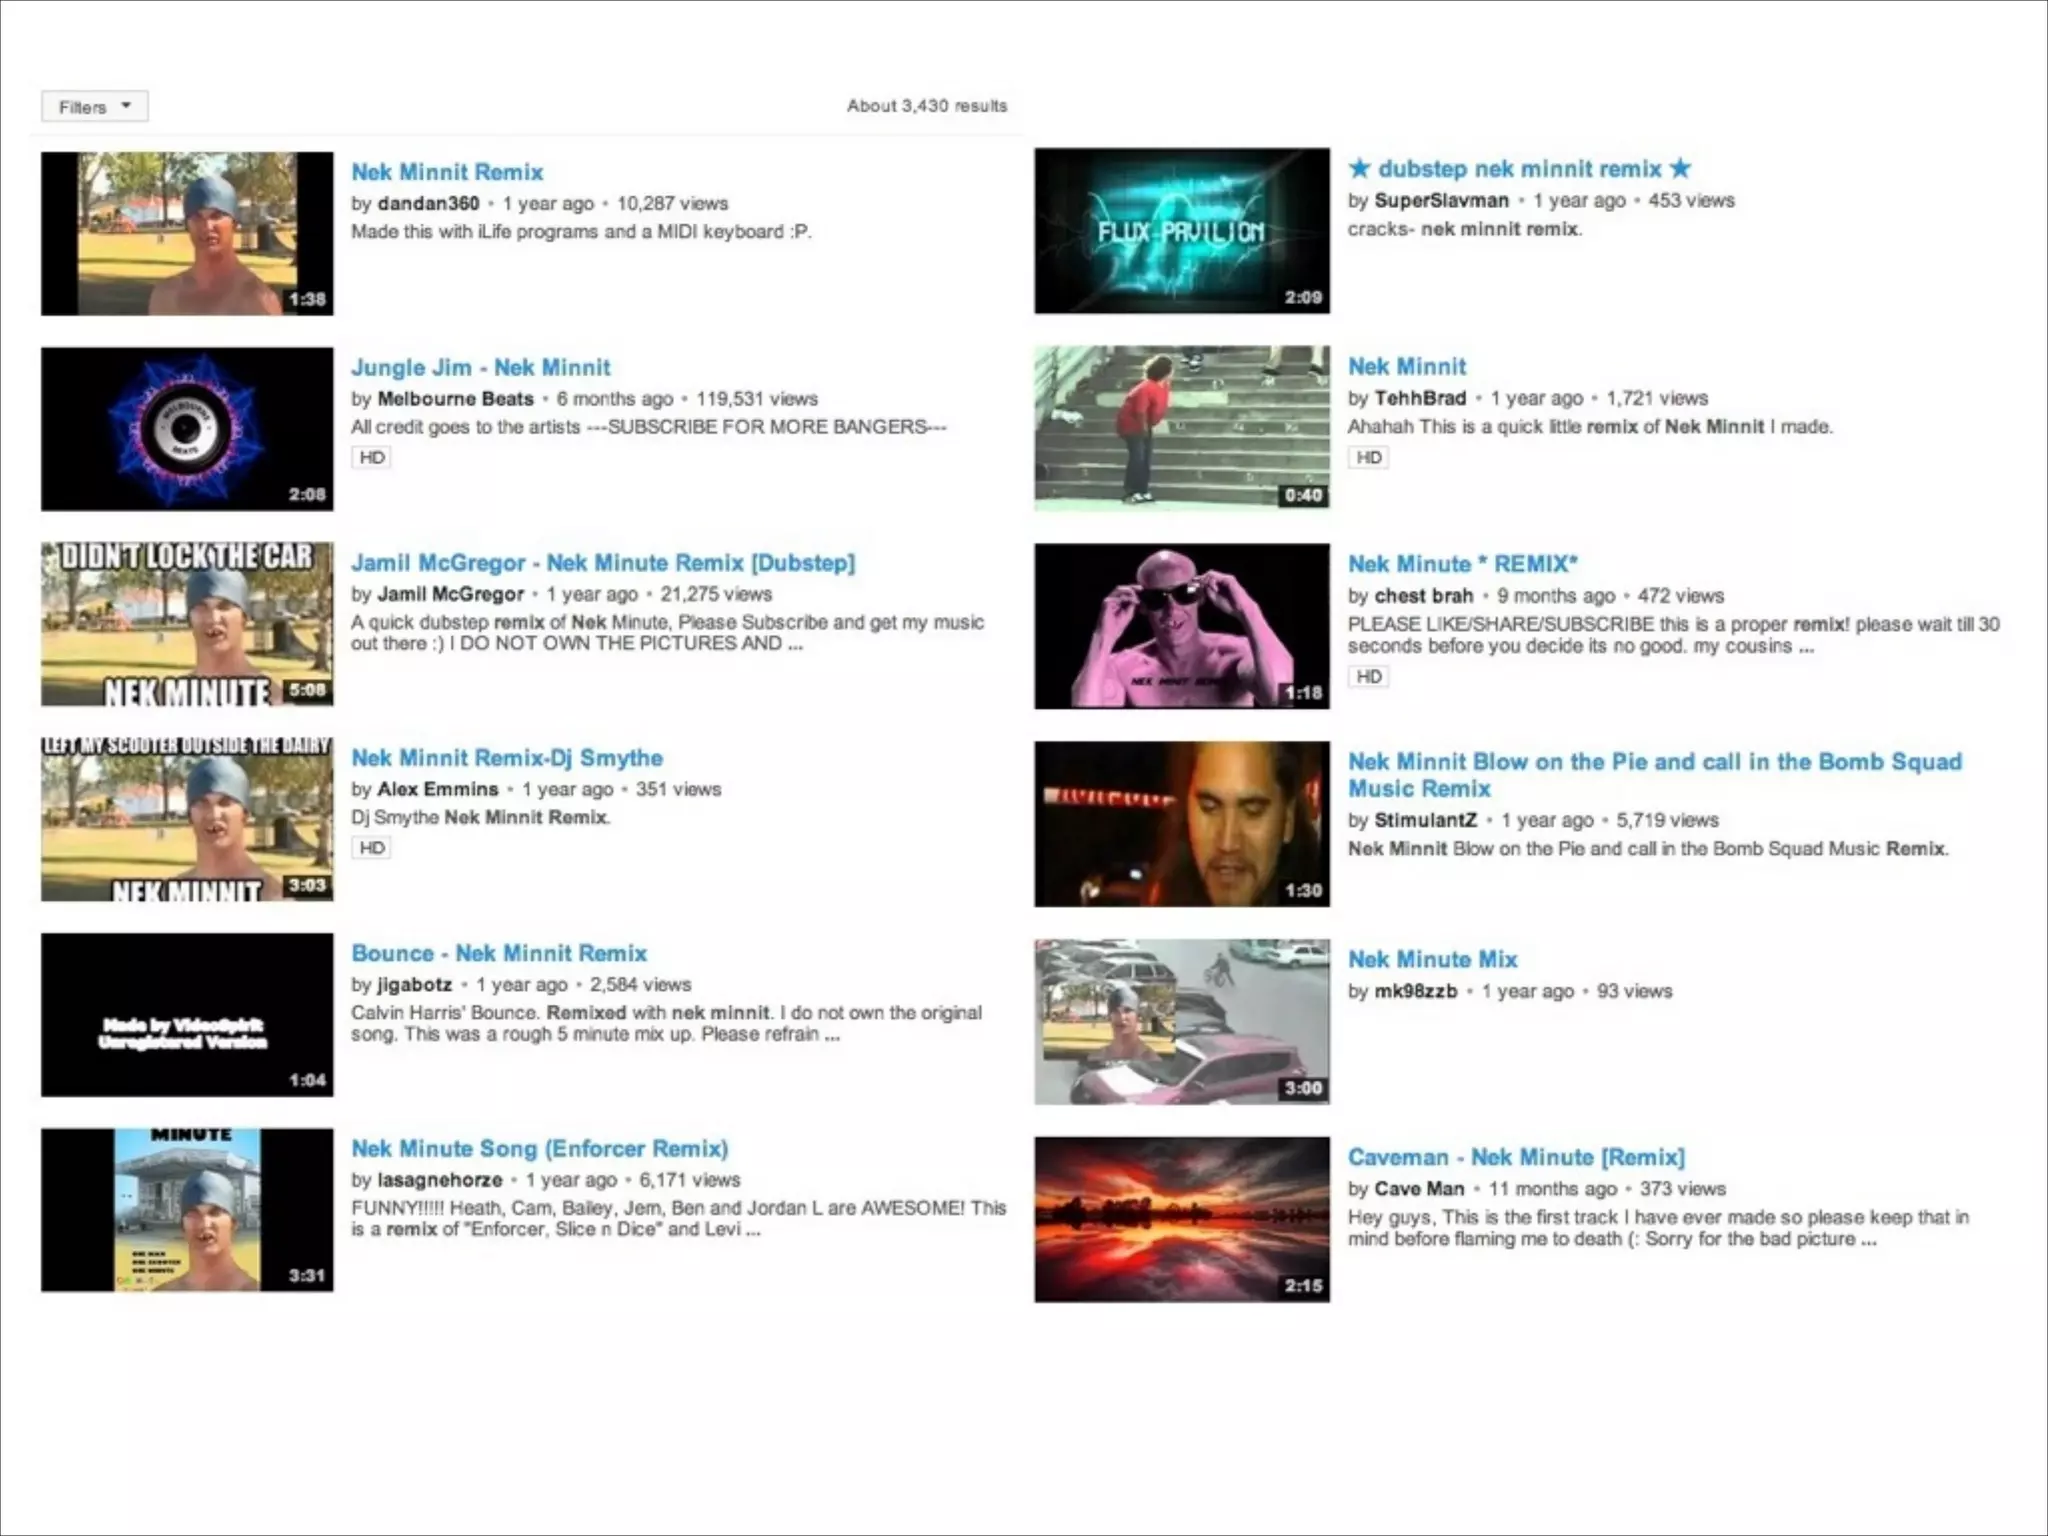Open the Jamil McGregor Nek Minute Remix [Dubstep] title
Viewport: 2048px width, 1536px height.
point(602,563)
